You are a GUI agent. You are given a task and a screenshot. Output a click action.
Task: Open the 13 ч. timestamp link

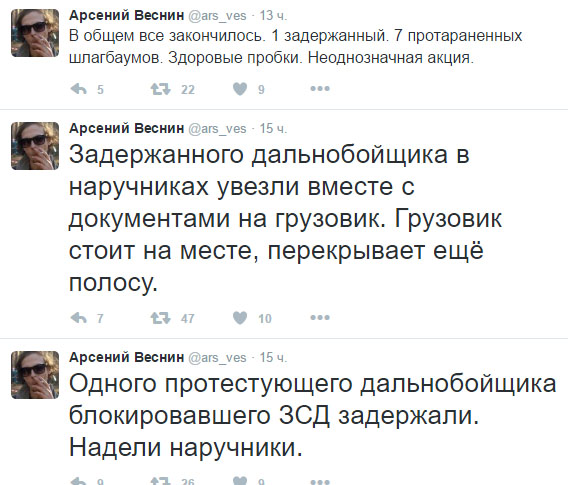[273, 16]
